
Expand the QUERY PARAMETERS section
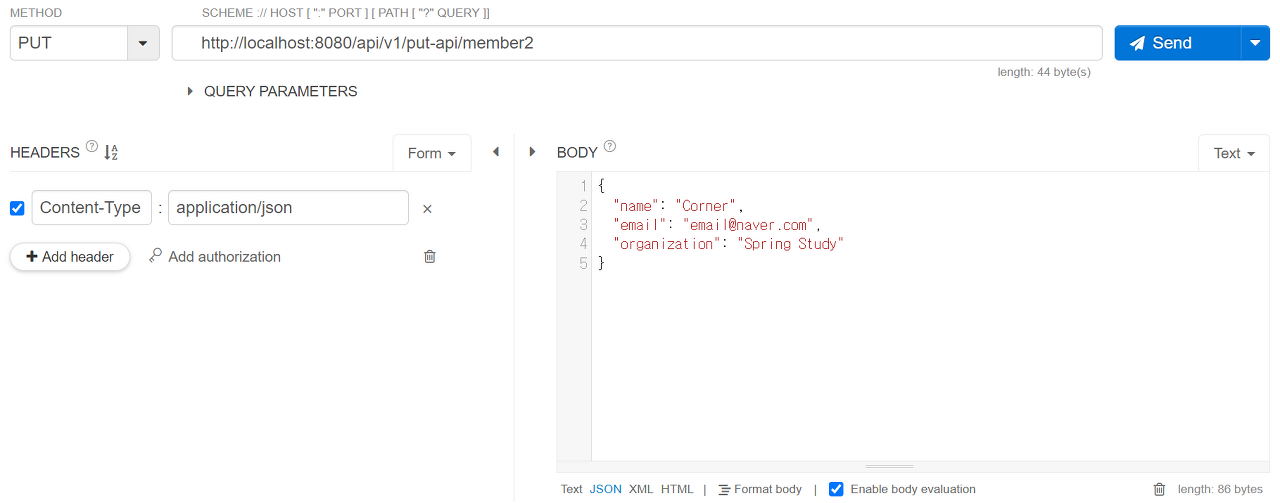pyautogui.click(x=272, y=91)
